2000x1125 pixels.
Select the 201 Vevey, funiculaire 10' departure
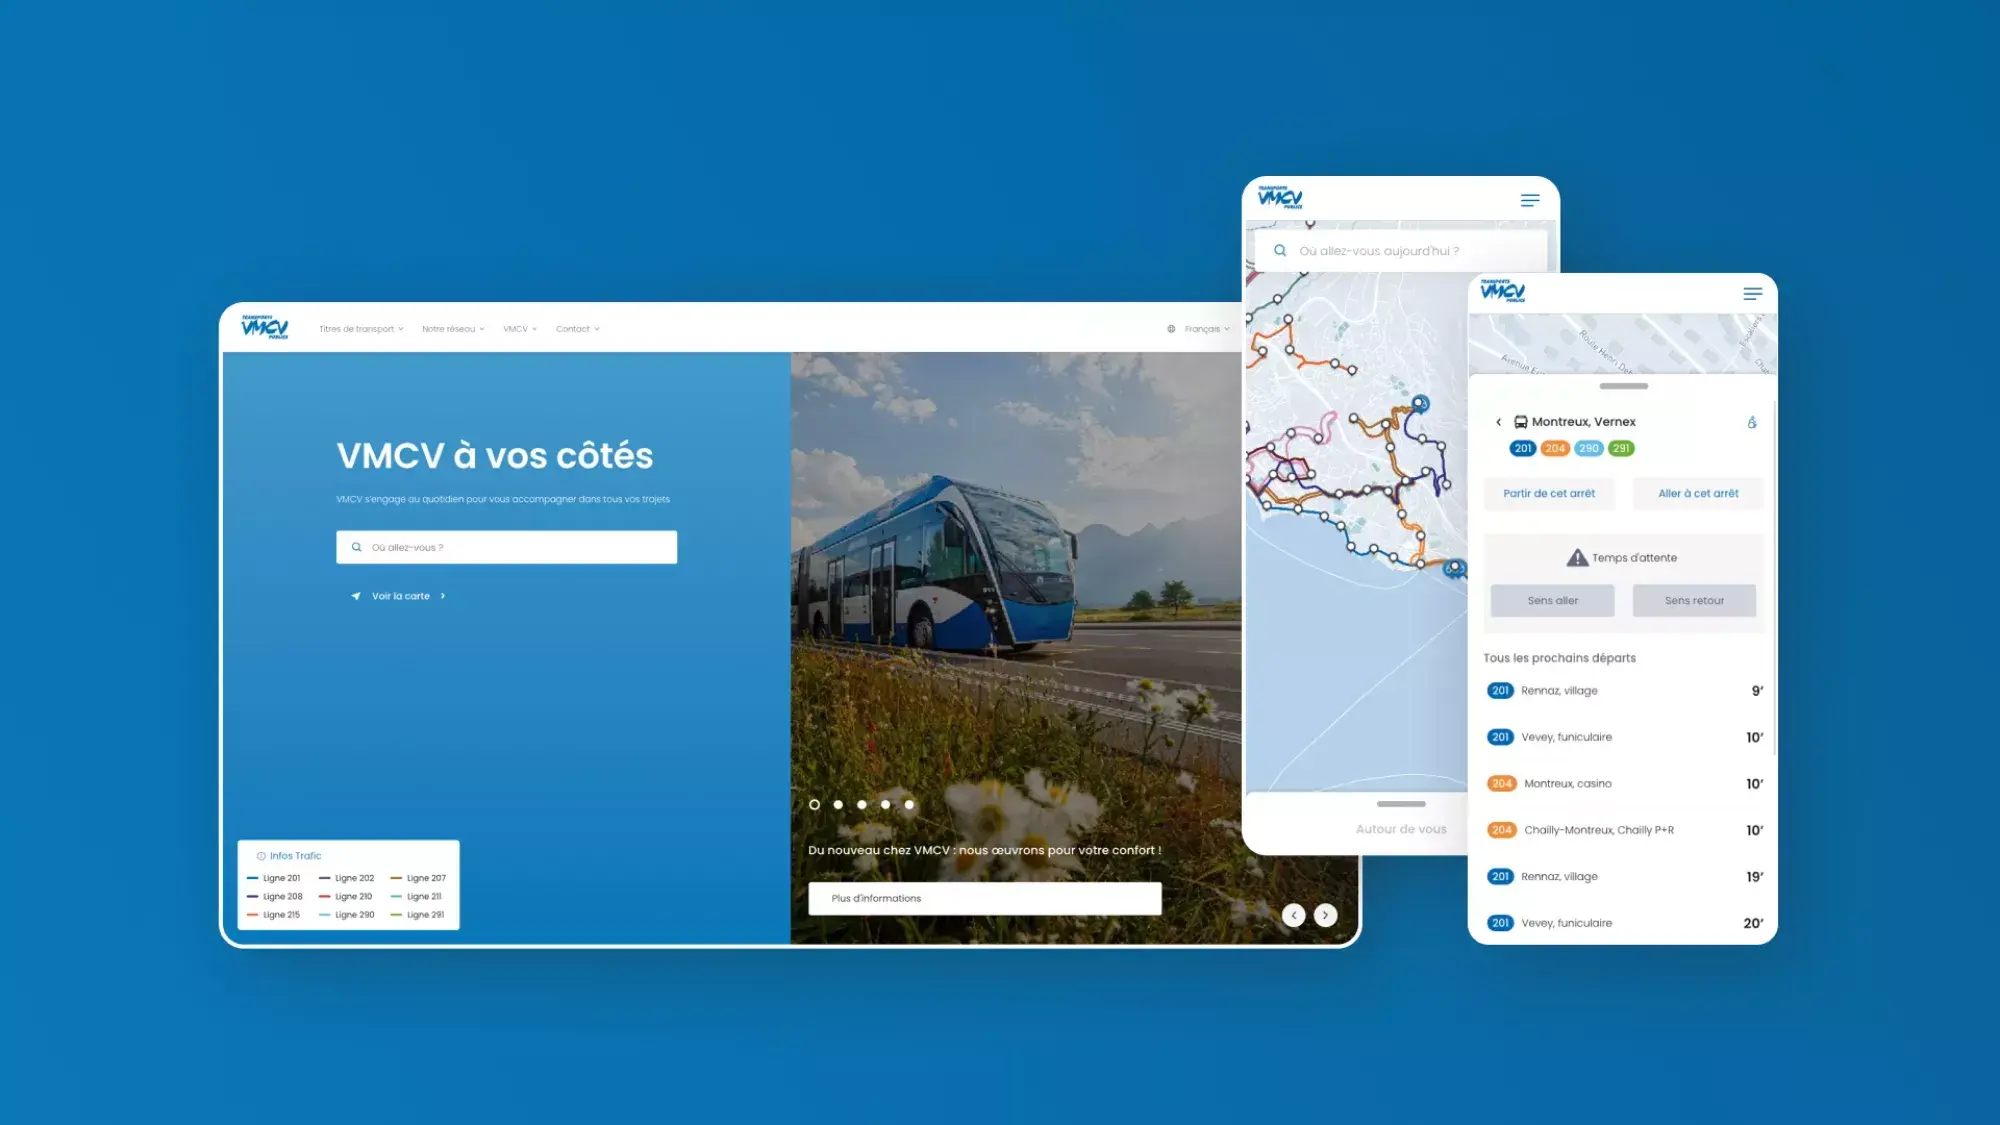coord(1624,737)
